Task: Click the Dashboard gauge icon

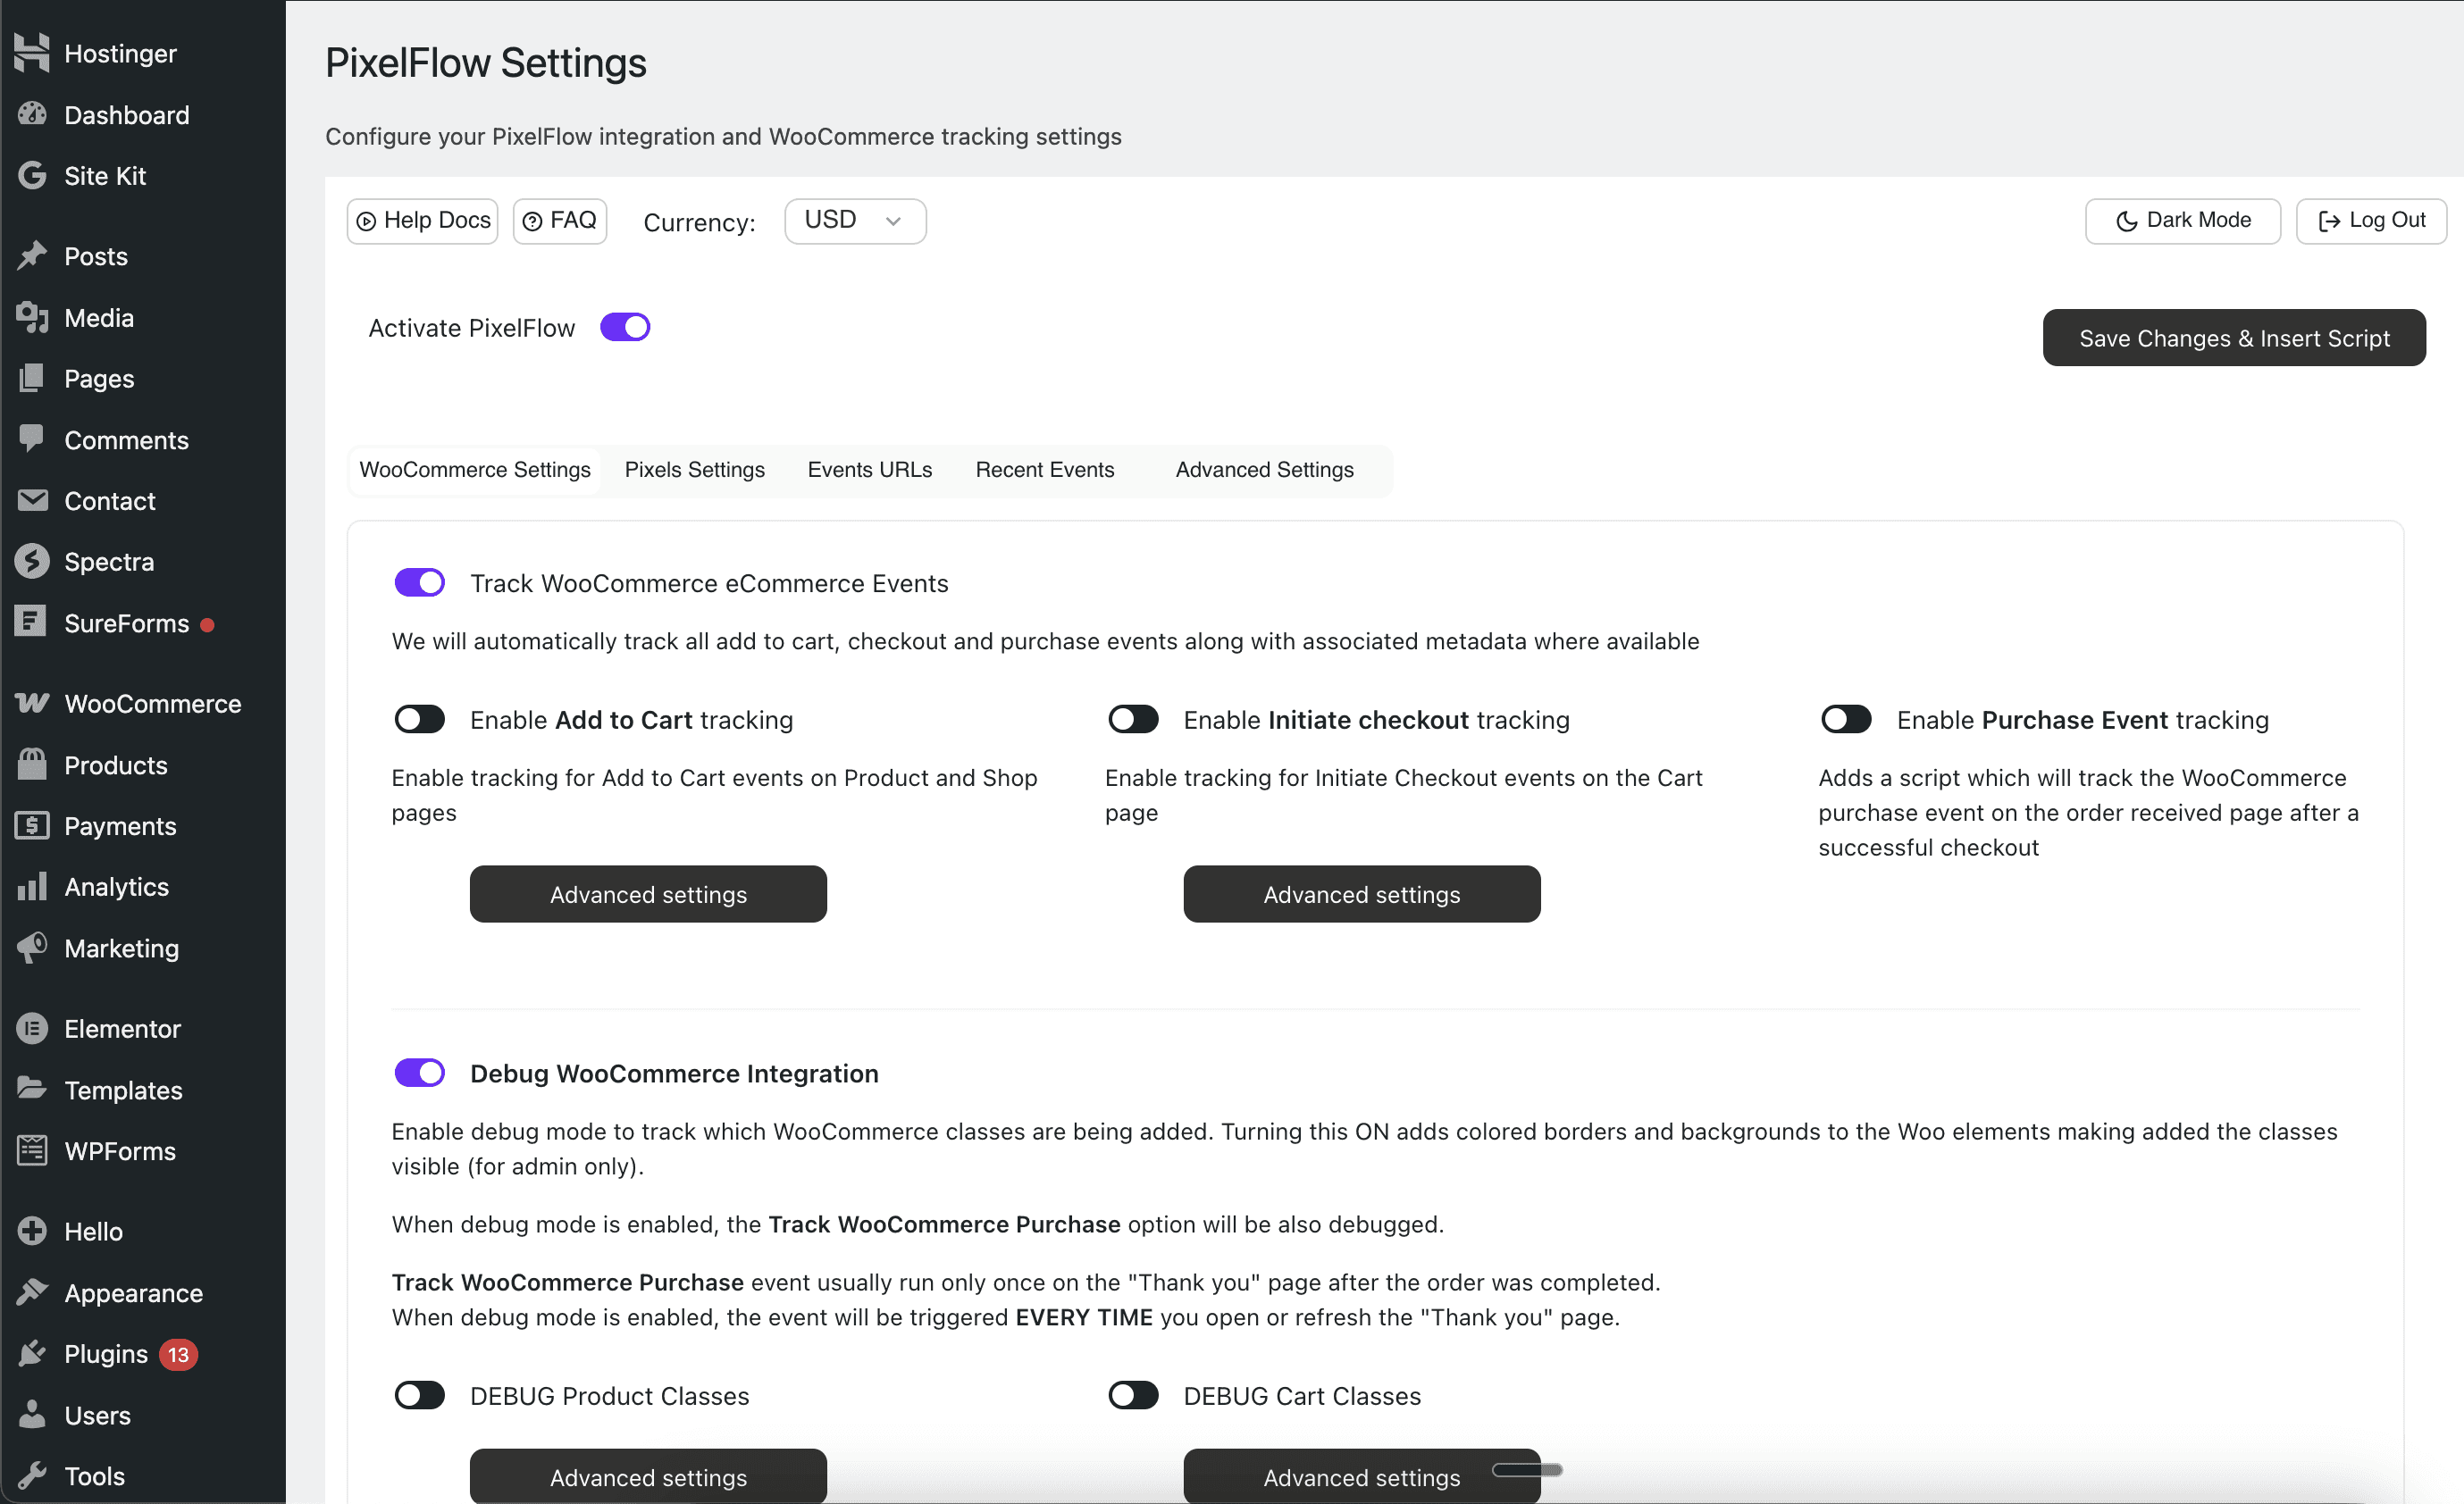Action: pyautogui.click(x=32, y=114)
